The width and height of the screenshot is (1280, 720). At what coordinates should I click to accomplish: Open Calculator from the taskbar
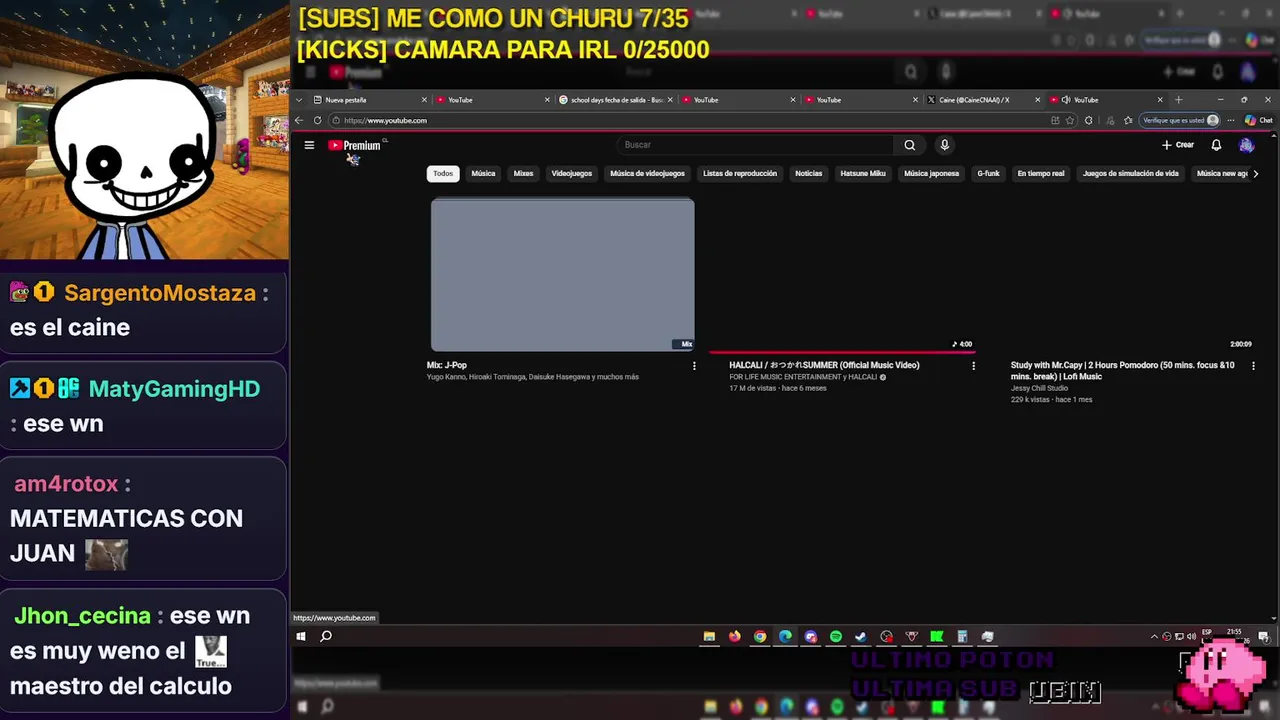(x=962, y=636)
